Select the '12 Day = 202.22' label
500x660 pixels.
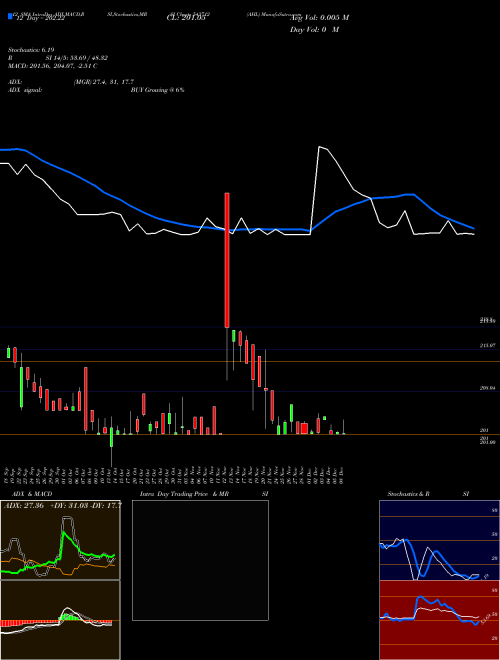(40, 19)
